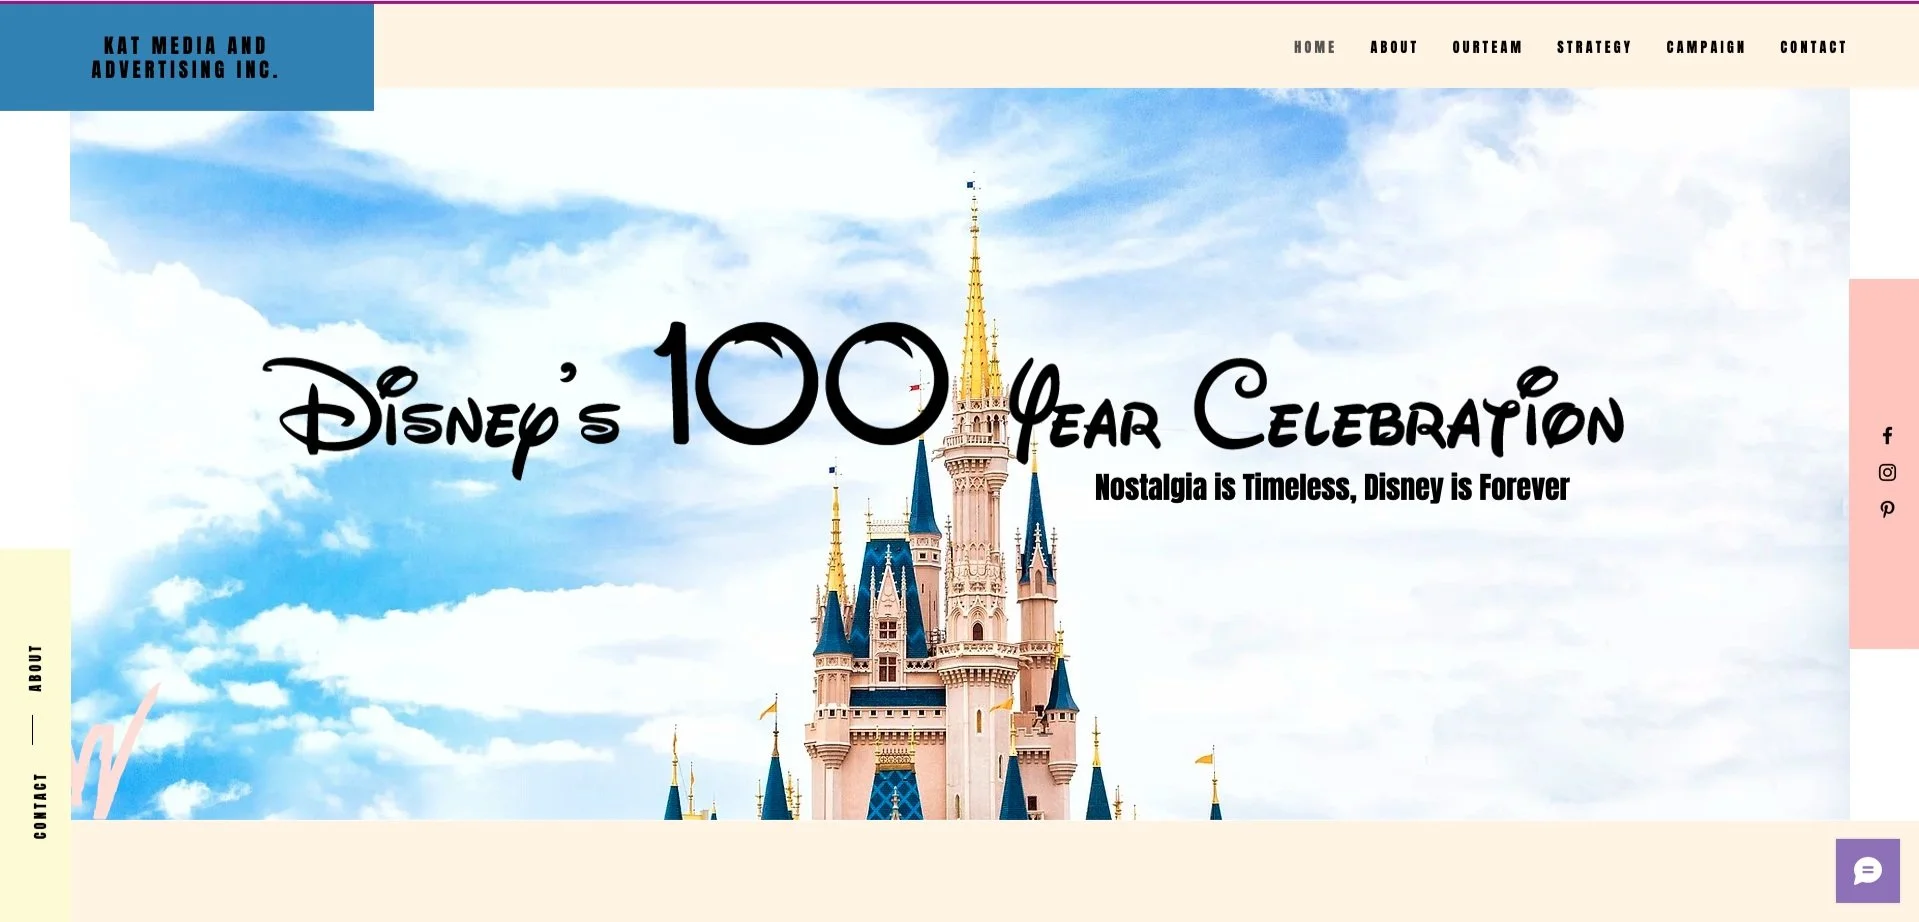Go to Home in the top navigation
Screen dimensions: 1919x922
1315,47
